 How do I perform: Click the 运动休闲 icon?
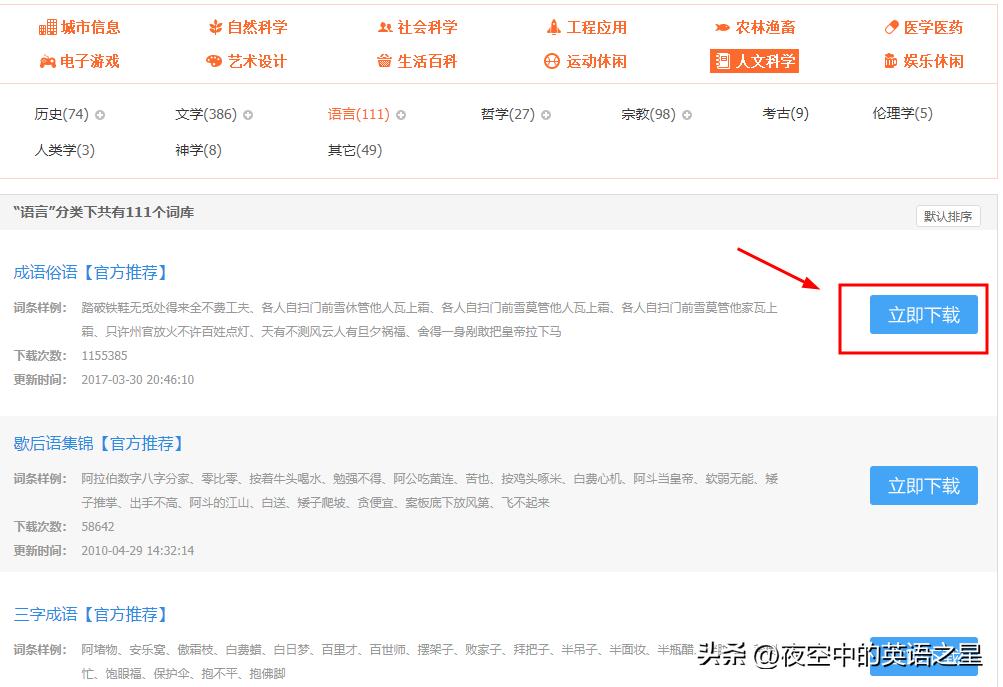point(551,61)
